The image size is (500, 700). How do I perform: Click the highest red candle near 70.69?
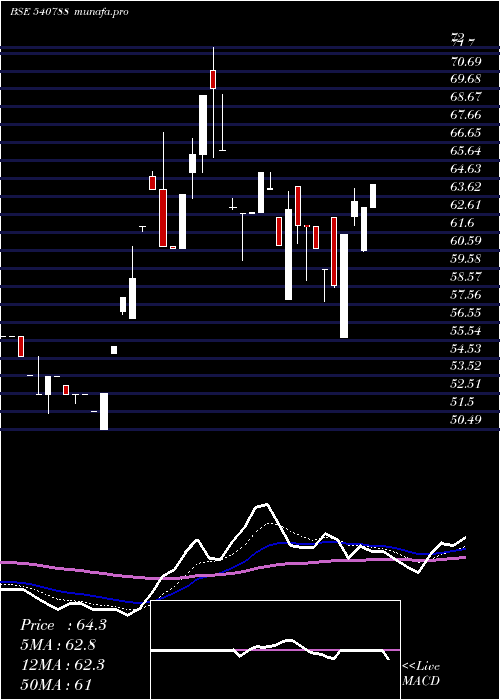coord(213,79)
